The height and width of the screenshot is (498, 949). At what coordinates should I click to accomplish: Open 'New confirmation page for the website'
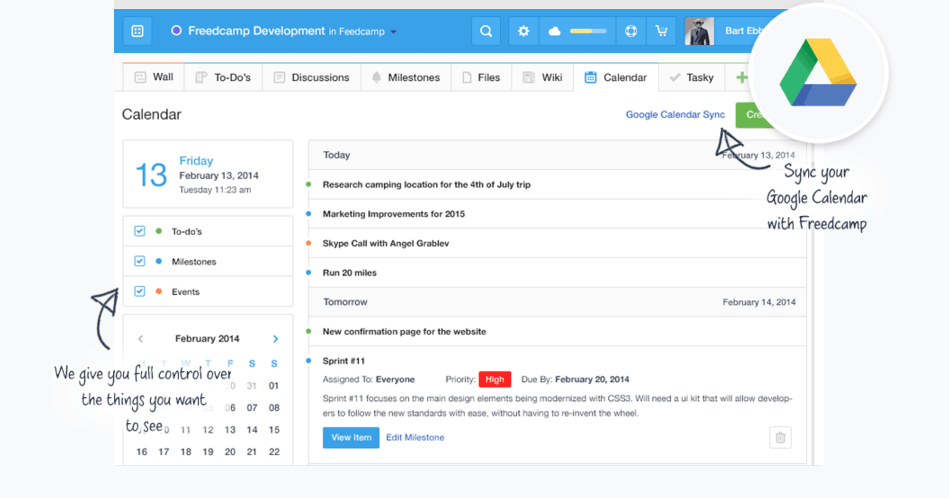pos(404,332)
